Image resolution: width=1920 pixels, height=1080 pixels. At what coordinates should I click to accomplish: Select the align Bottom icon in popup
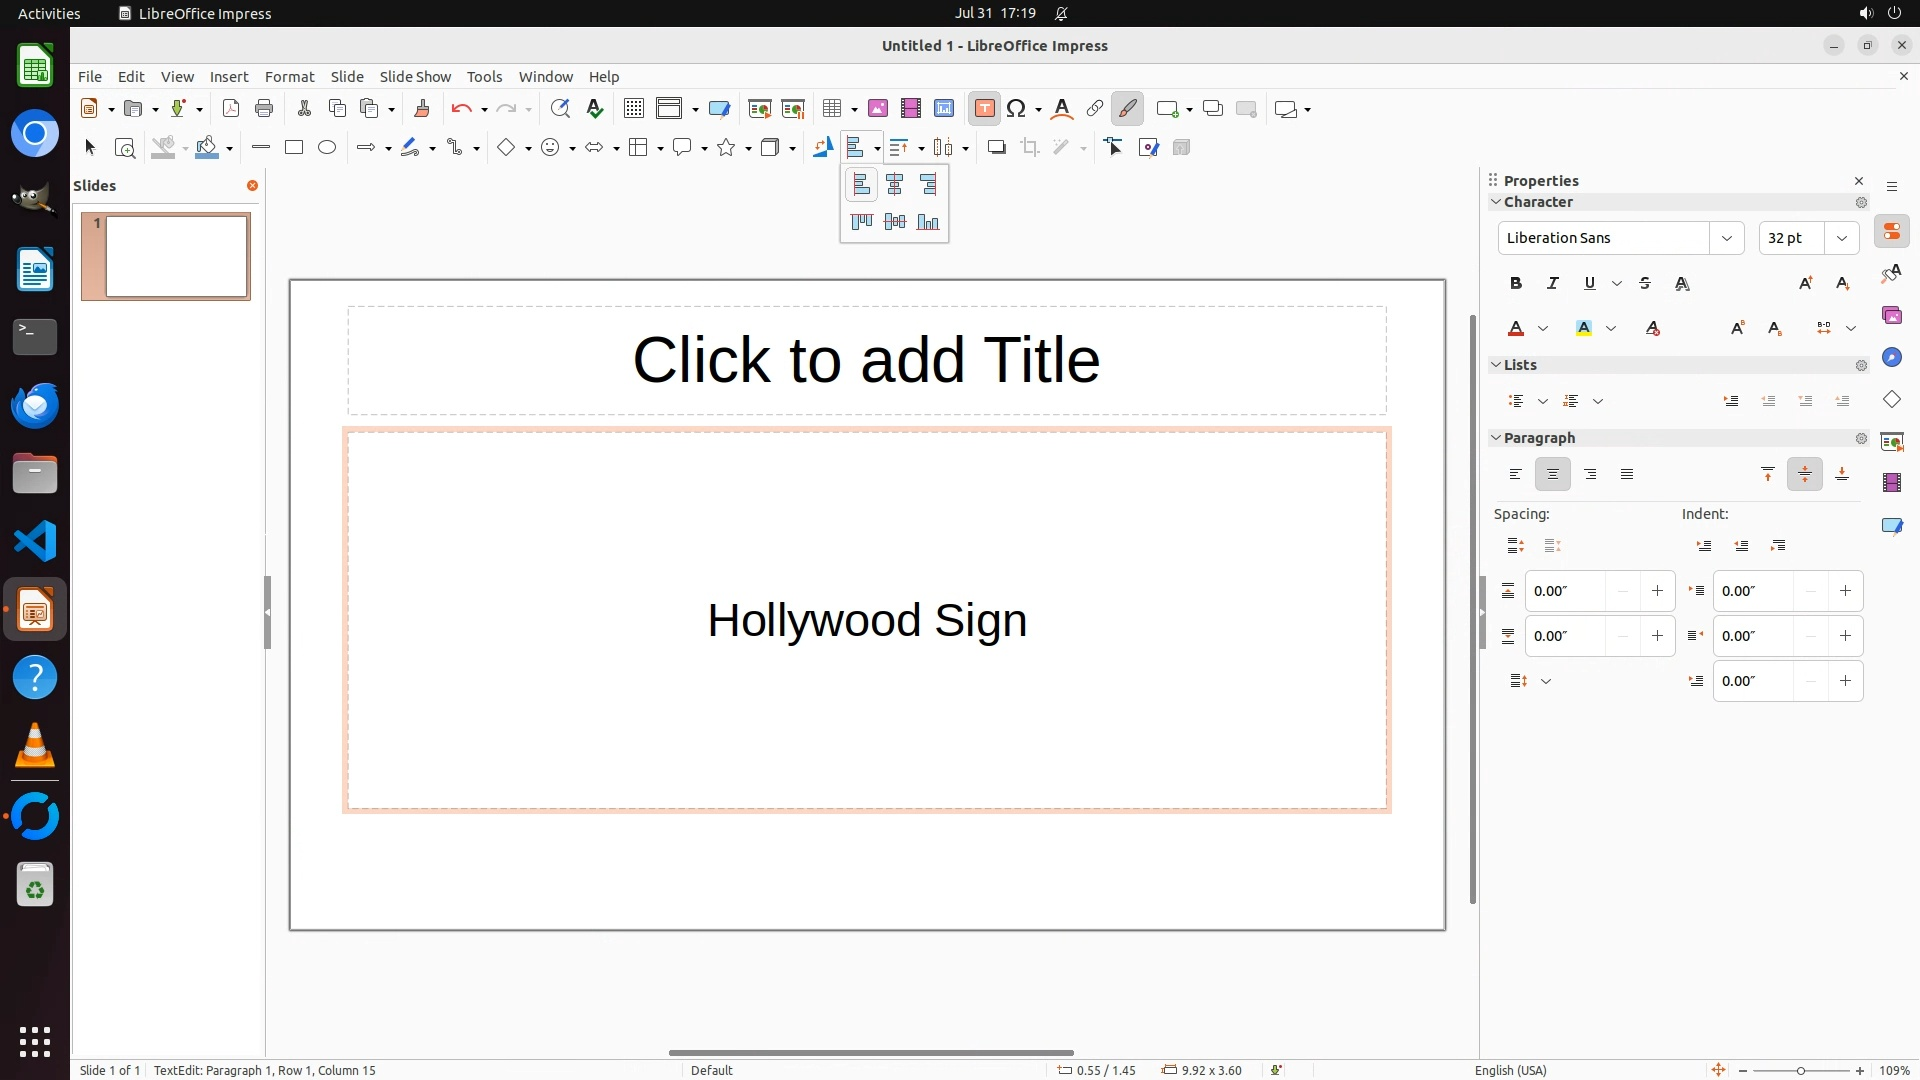(928, 222)
